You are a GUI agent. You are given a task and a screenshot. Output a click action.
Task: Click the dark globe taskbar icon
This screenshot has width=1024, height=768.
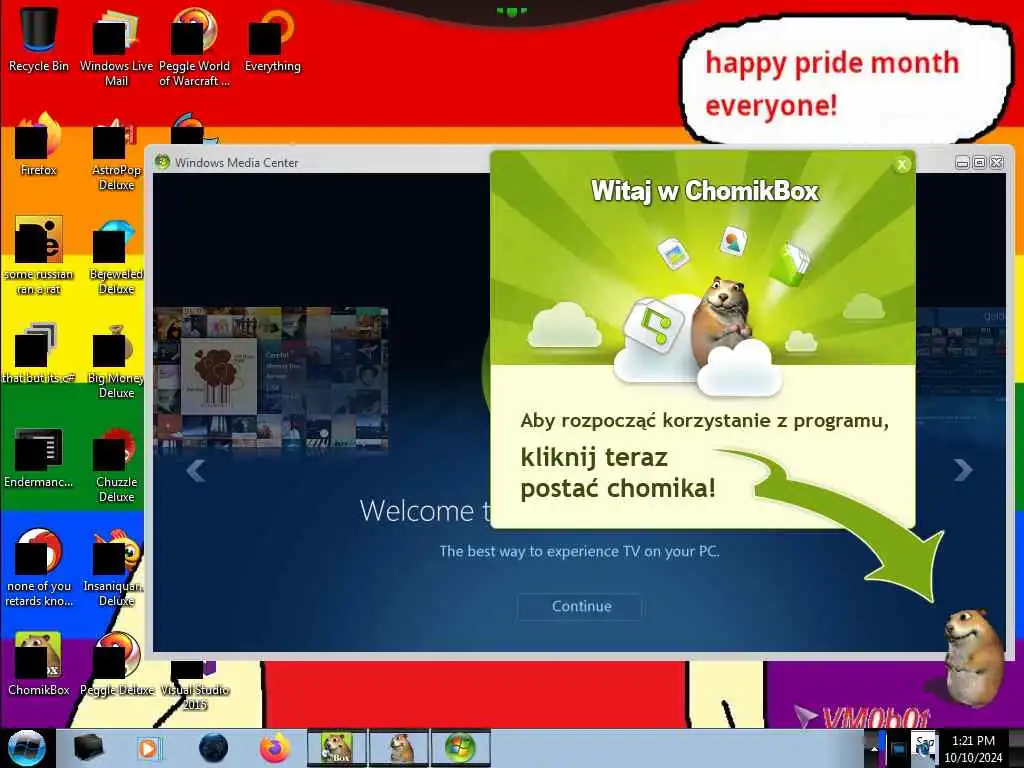214,748
